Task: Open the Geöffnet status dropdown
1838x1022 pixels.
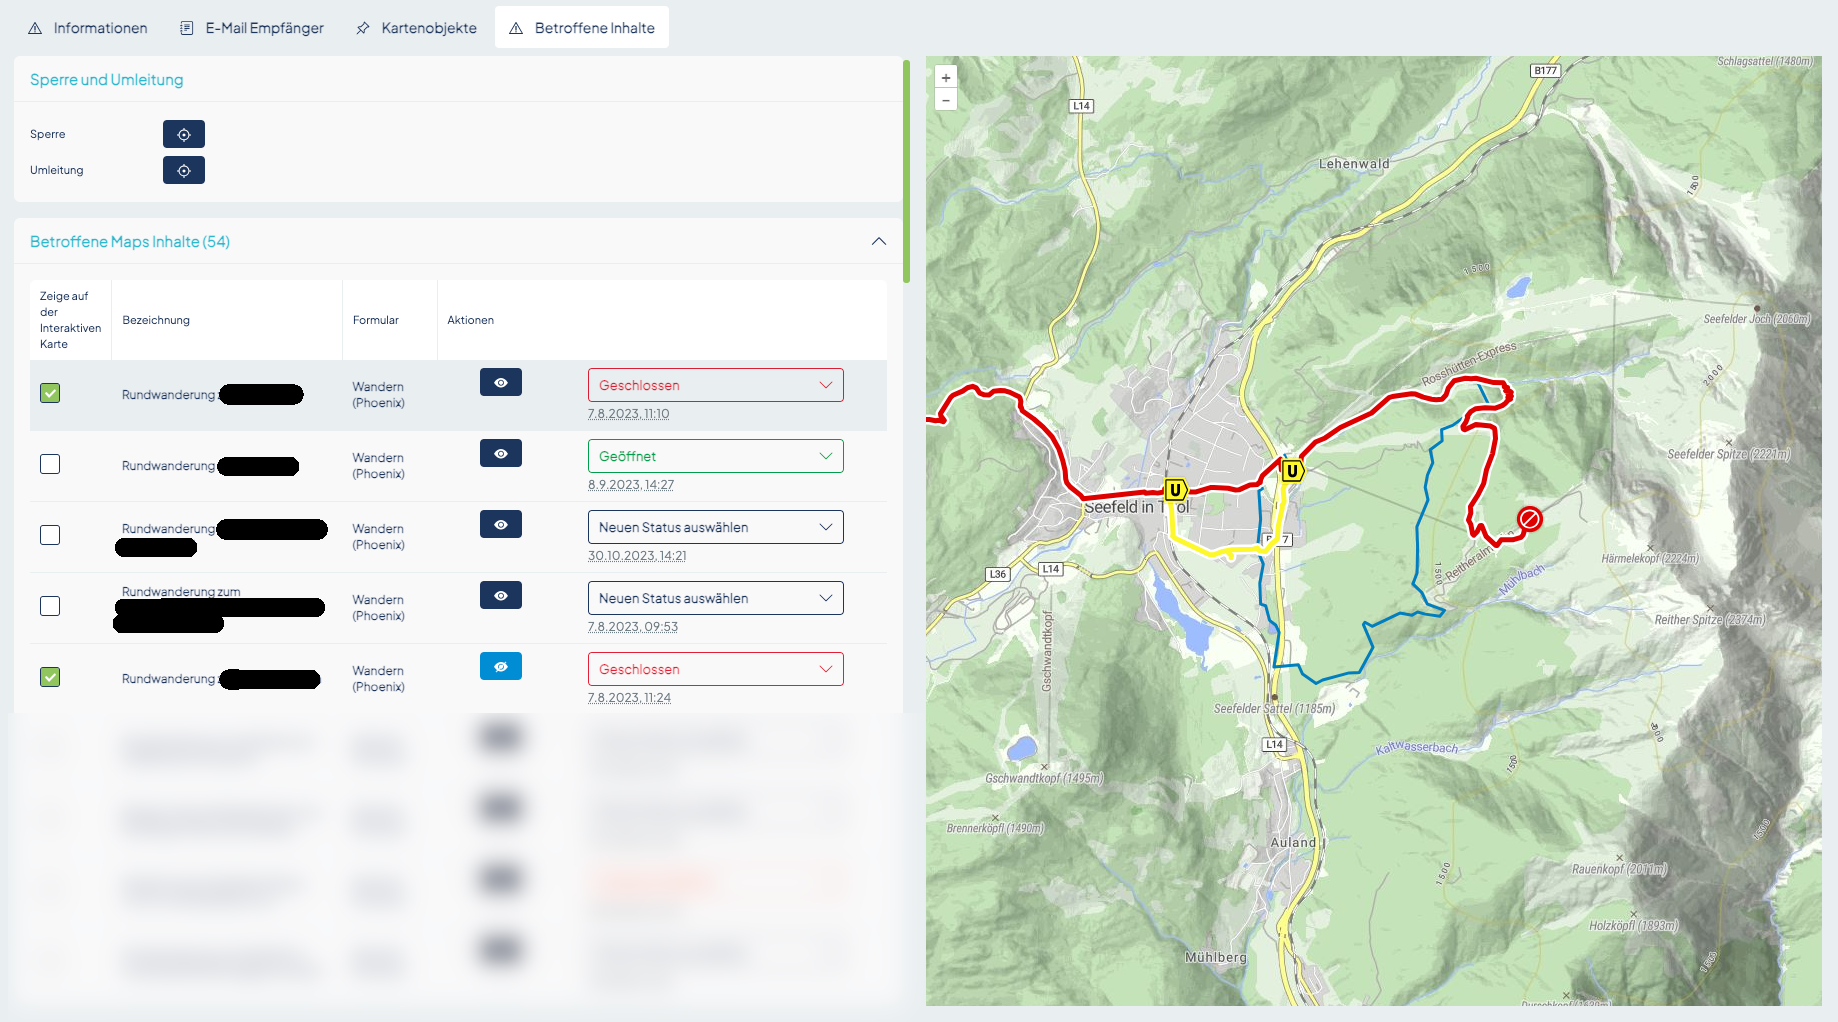Action: coord(716,456)
